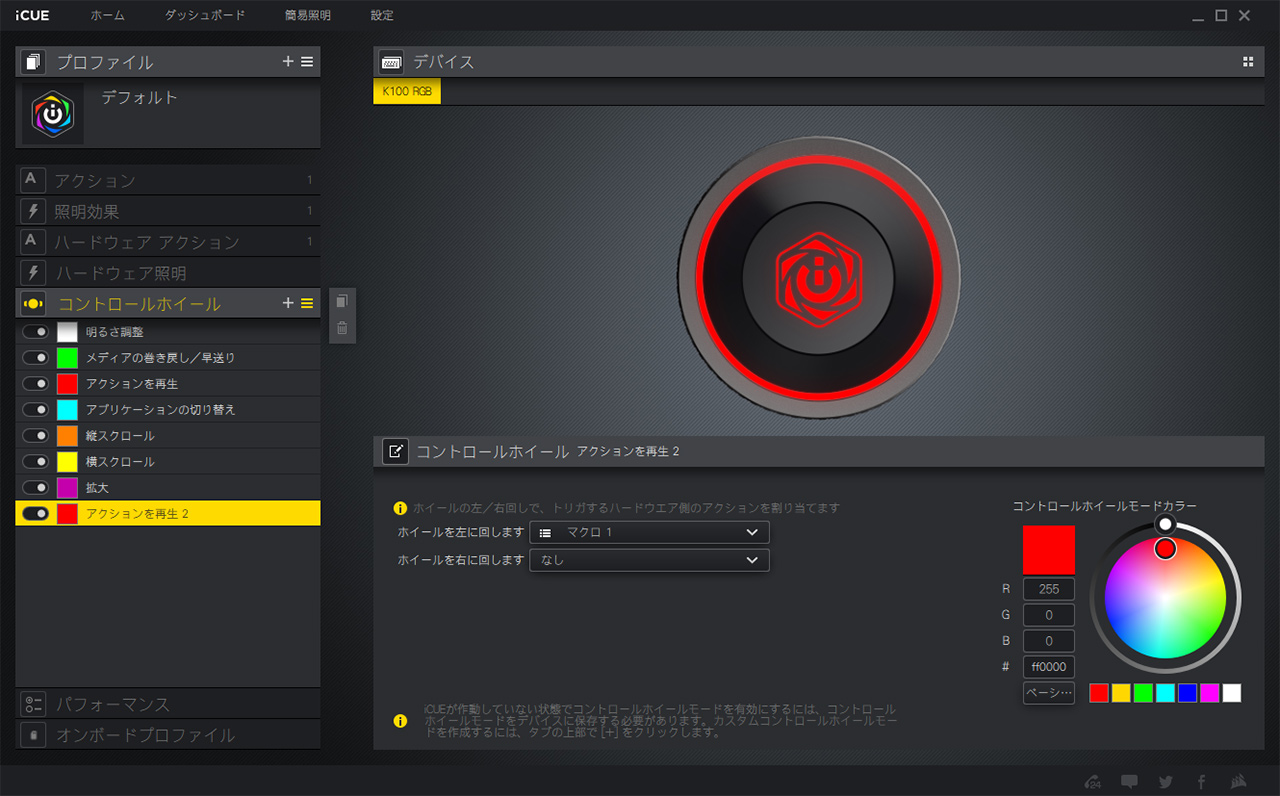The width and height of the screenshot is (1280, 796).
Task: Expand the 照明効果 section
Action: click(168, 211)
